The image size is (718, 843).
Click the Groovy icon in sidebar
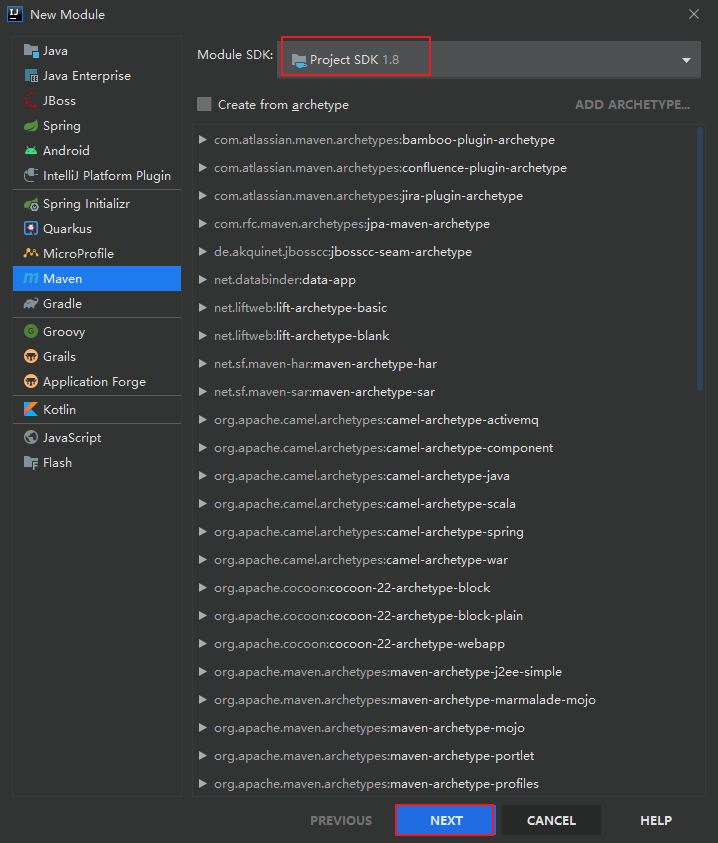point(31,332)
